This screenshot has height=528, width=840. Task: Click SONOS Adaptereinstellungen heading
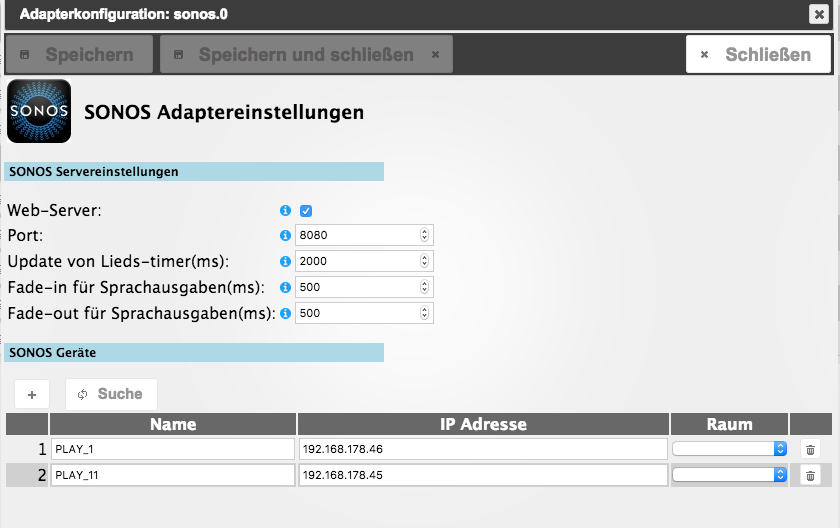224,112
